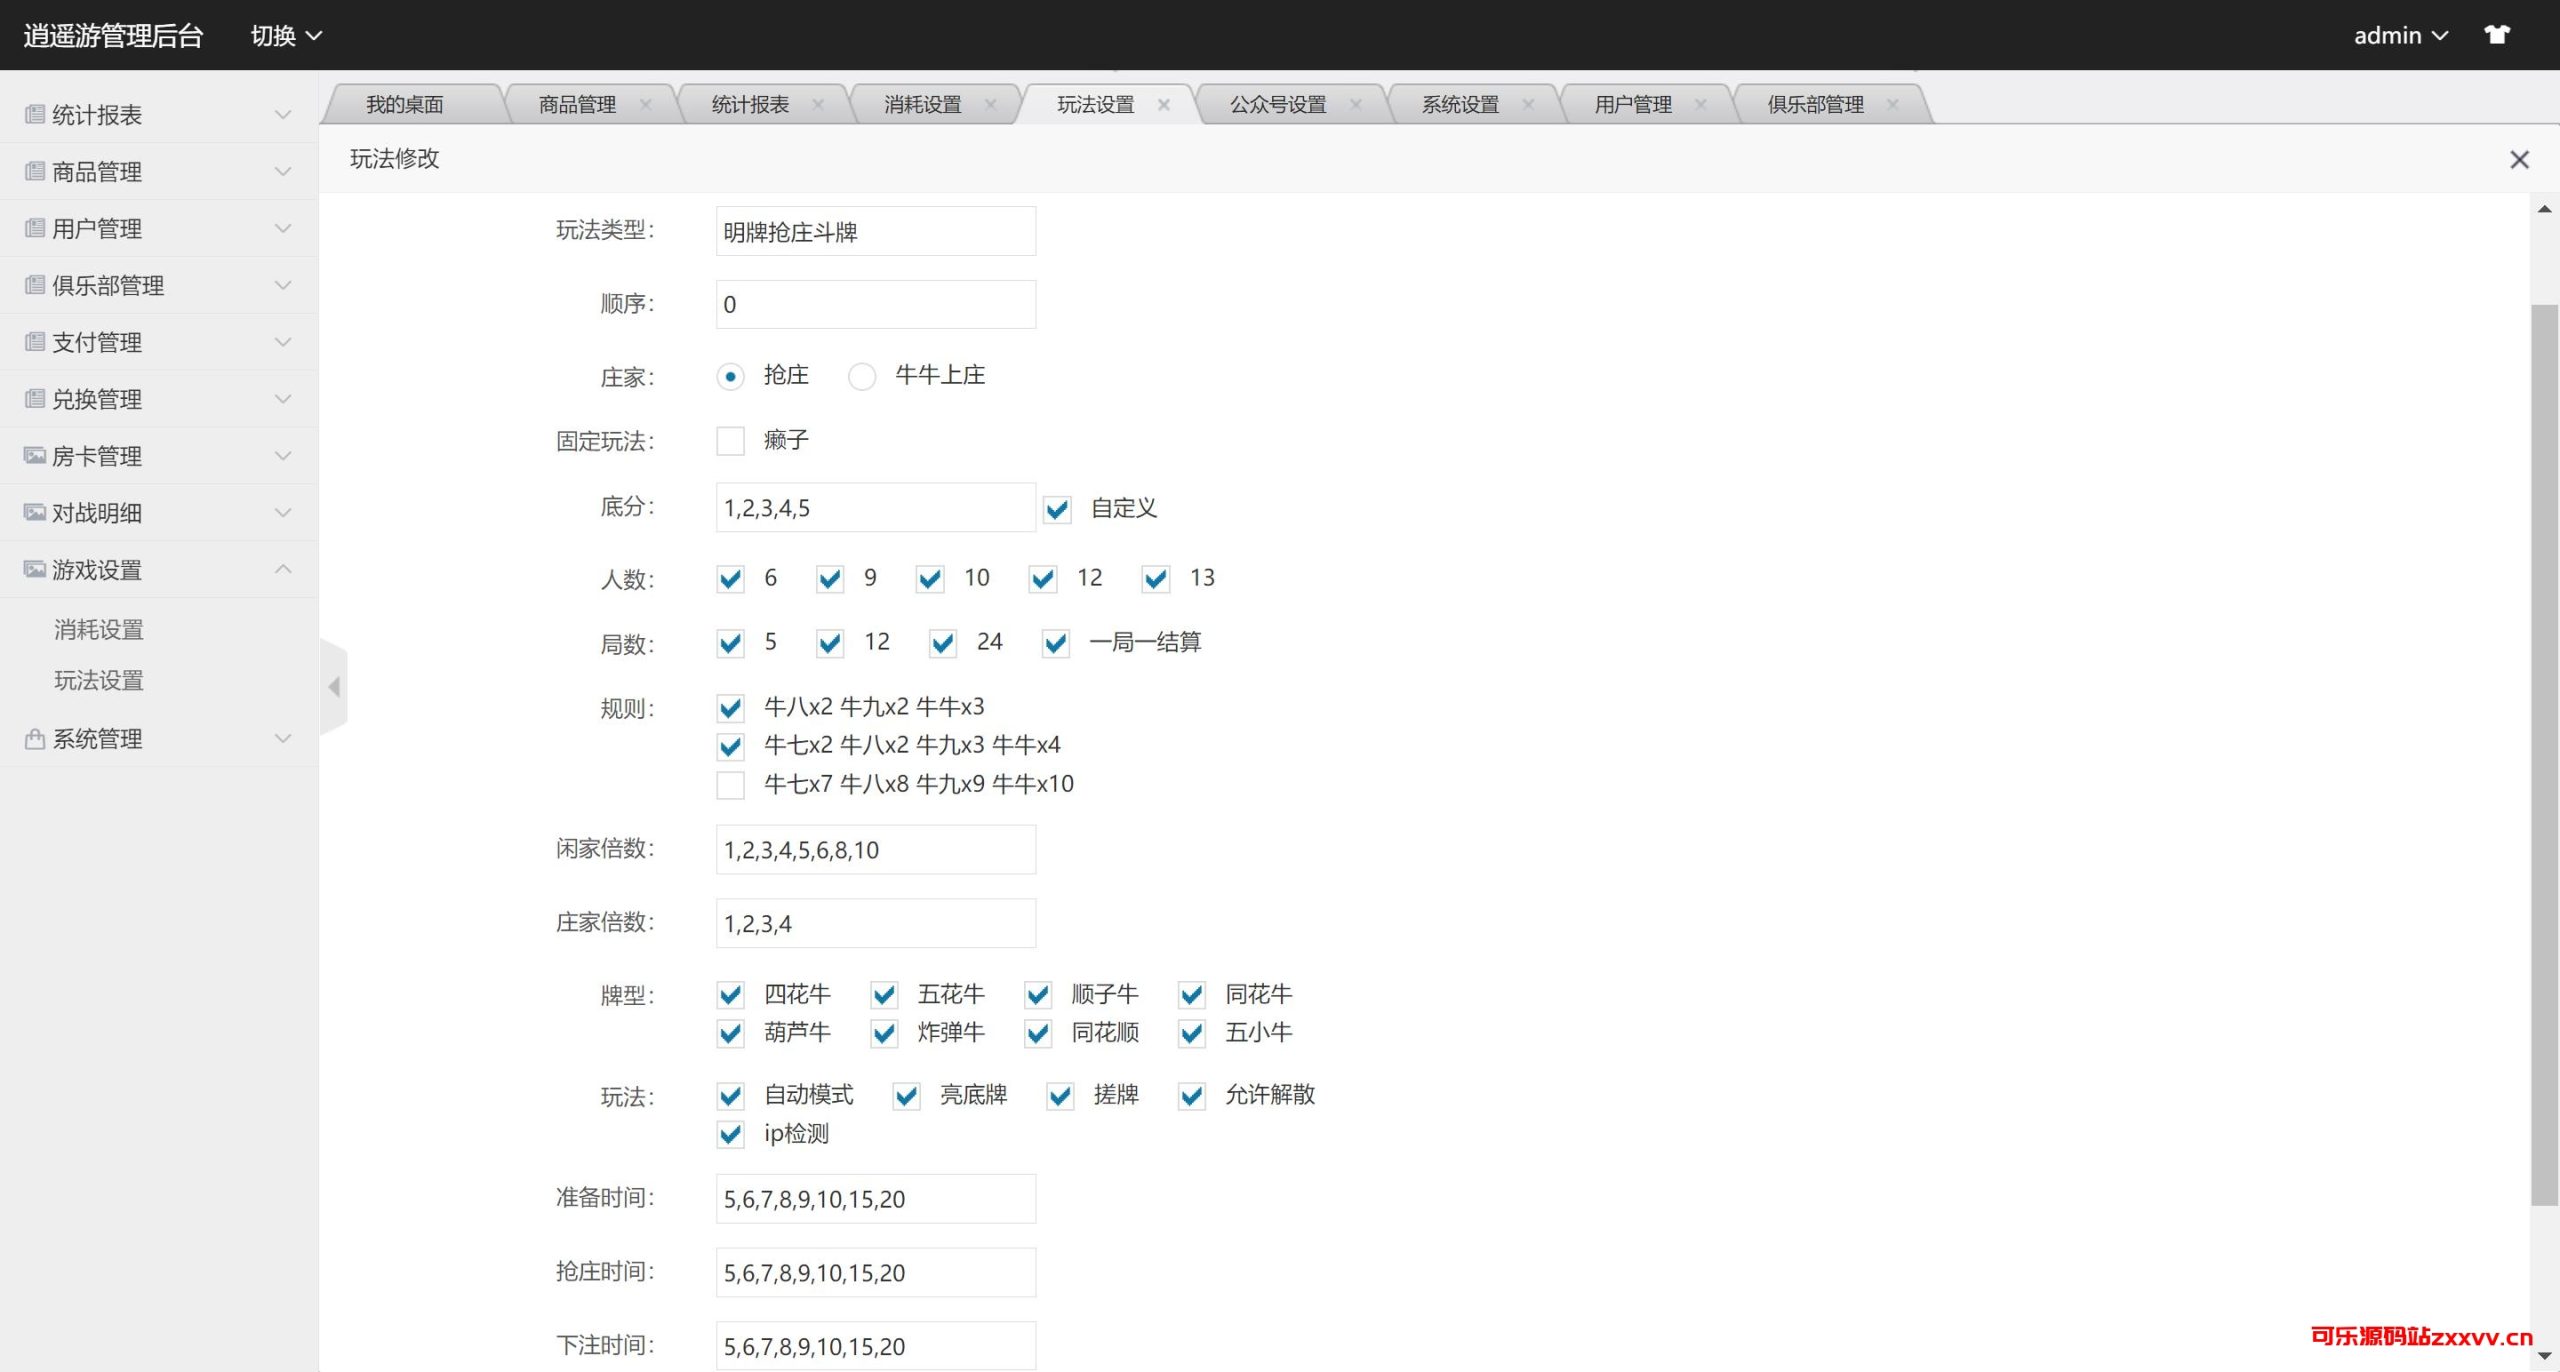Click the 统计报表 sidebar list icon

coord(35,114)
